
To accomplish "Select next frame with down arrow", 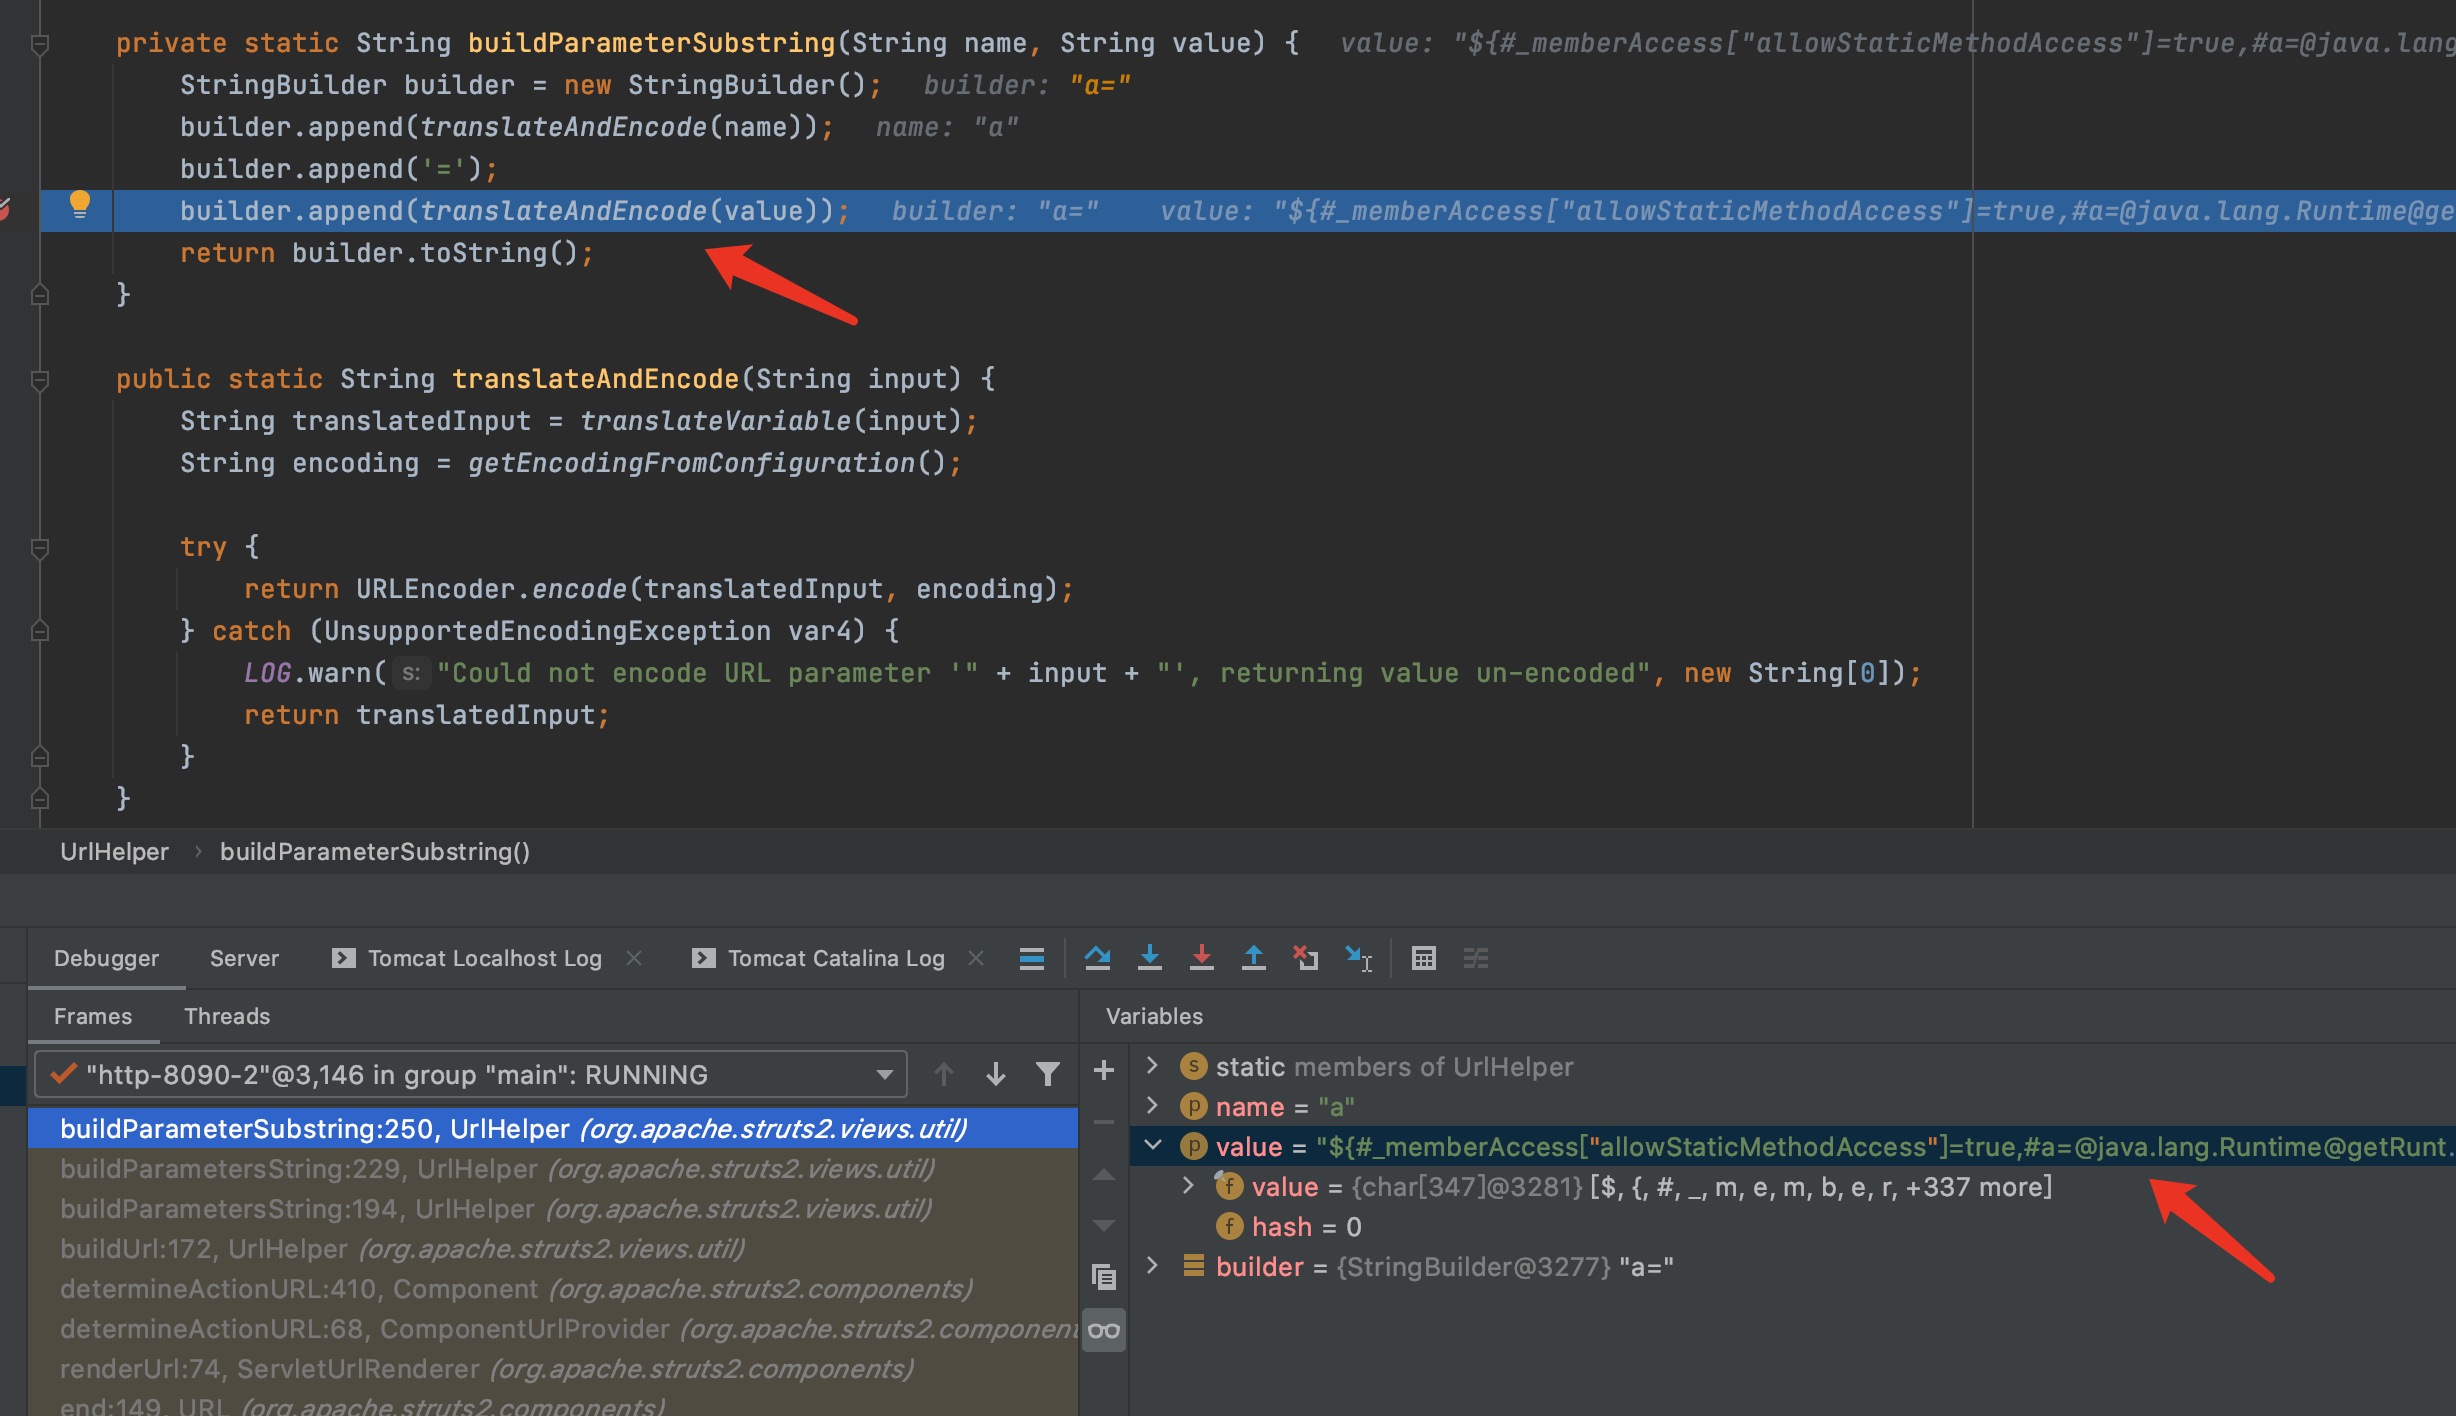I will point(996,1074).
